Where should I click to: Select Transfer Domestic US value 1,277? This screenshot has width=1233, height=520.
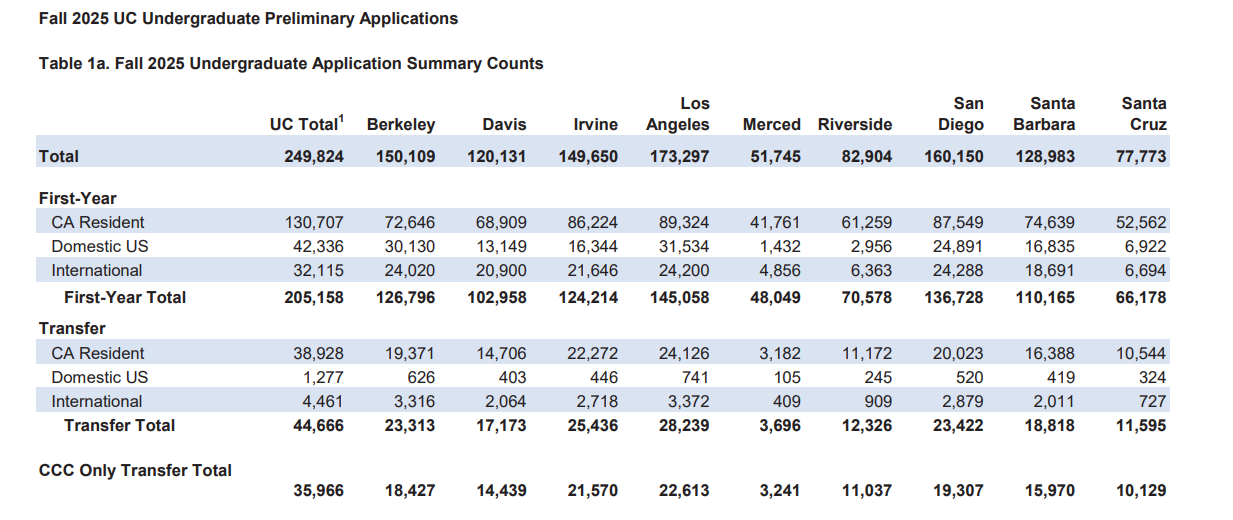(x=324, y=377)
